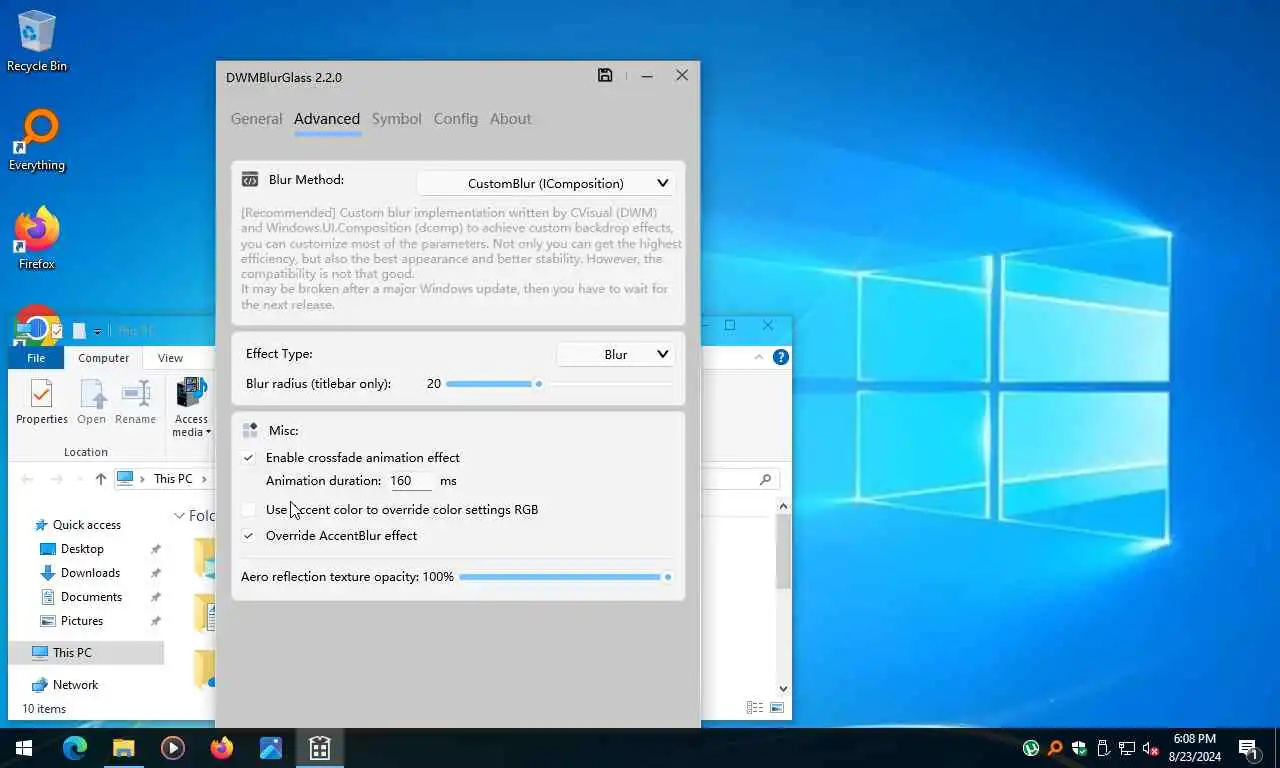
Task: Select the Advanced tab
Action: (x=327, y=118)
